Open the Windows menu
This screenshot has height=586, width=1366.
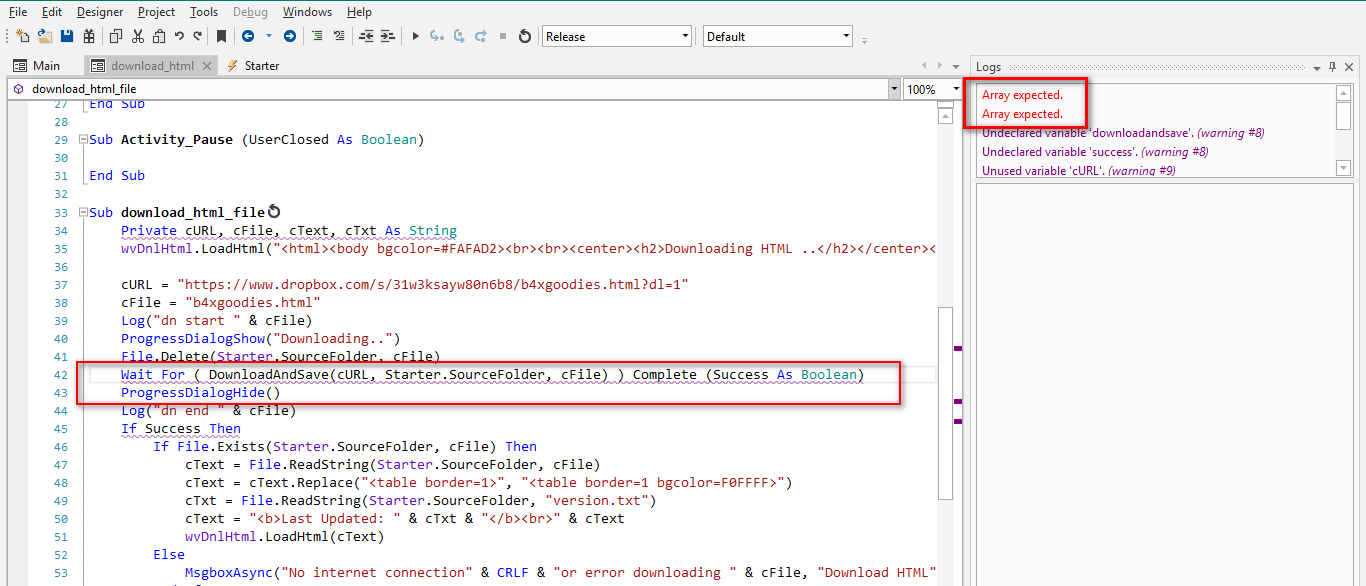(x=307, y=12)
